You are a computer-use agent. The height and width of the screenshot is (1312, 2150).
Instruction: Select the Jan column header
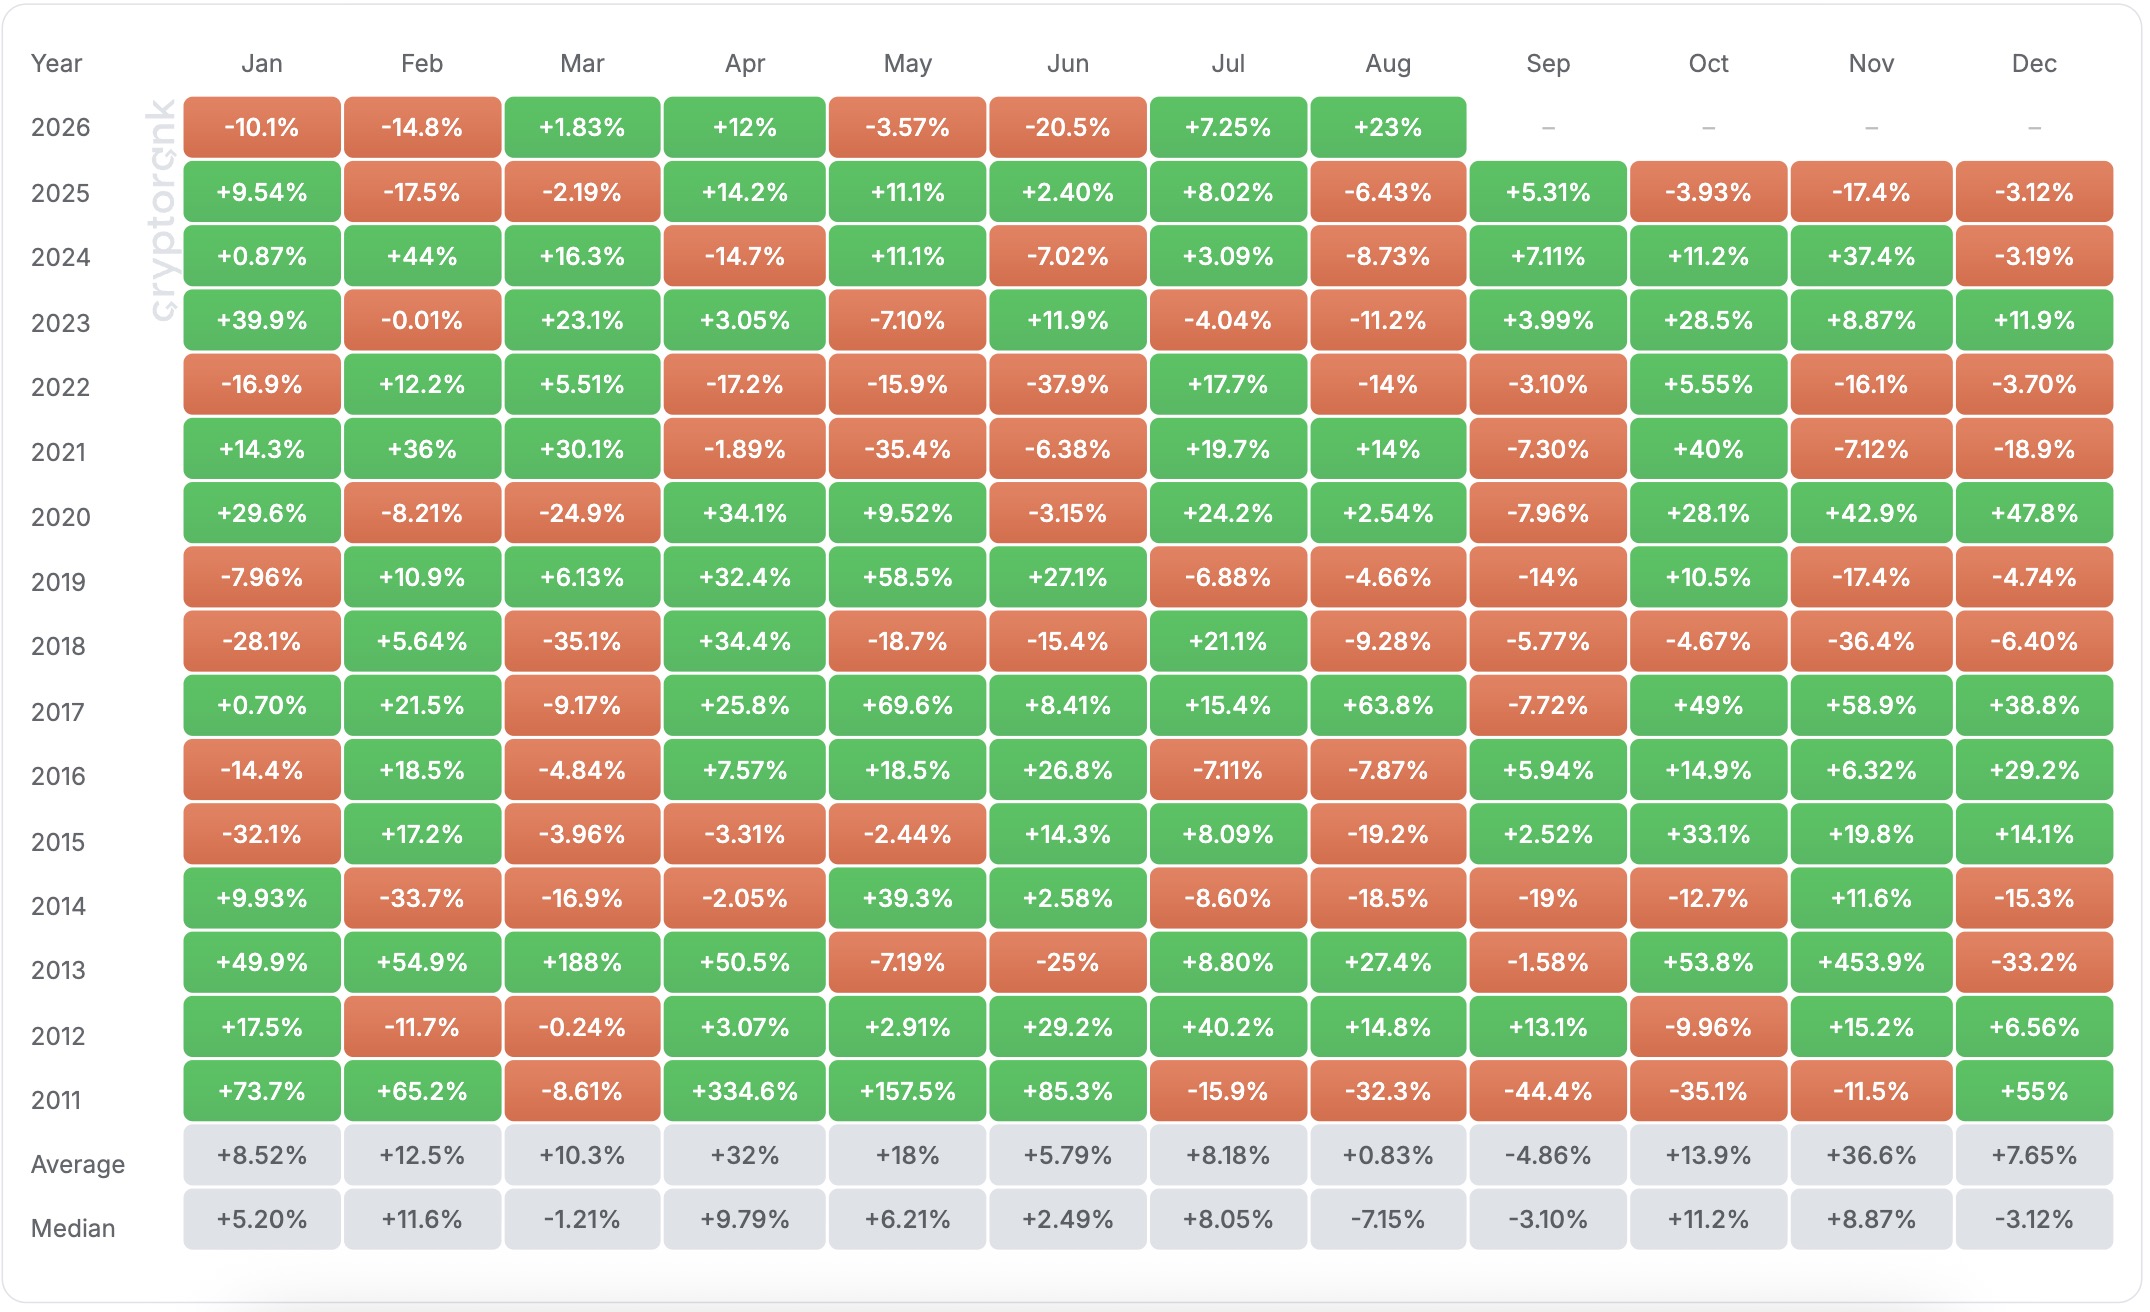tap(262, 63)
